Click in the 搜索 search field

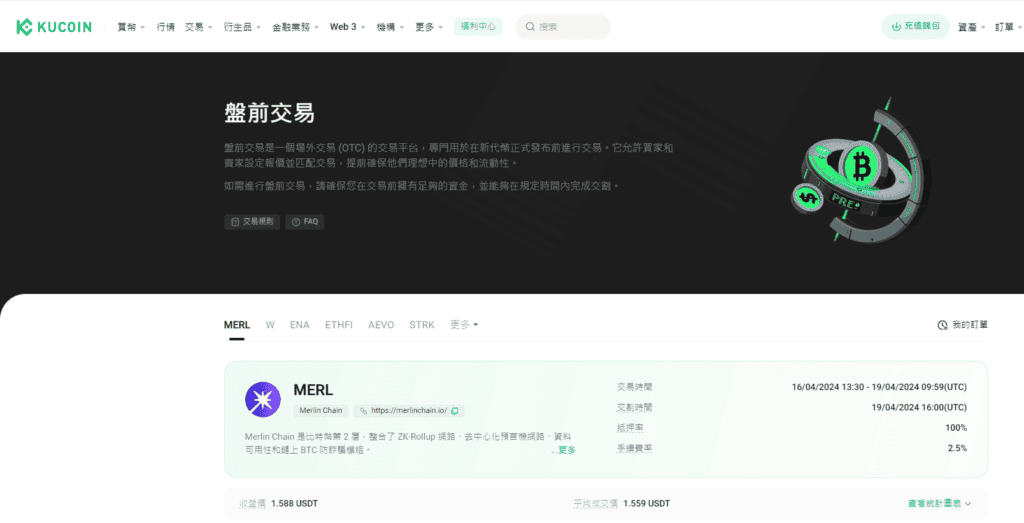pos(570,27)
